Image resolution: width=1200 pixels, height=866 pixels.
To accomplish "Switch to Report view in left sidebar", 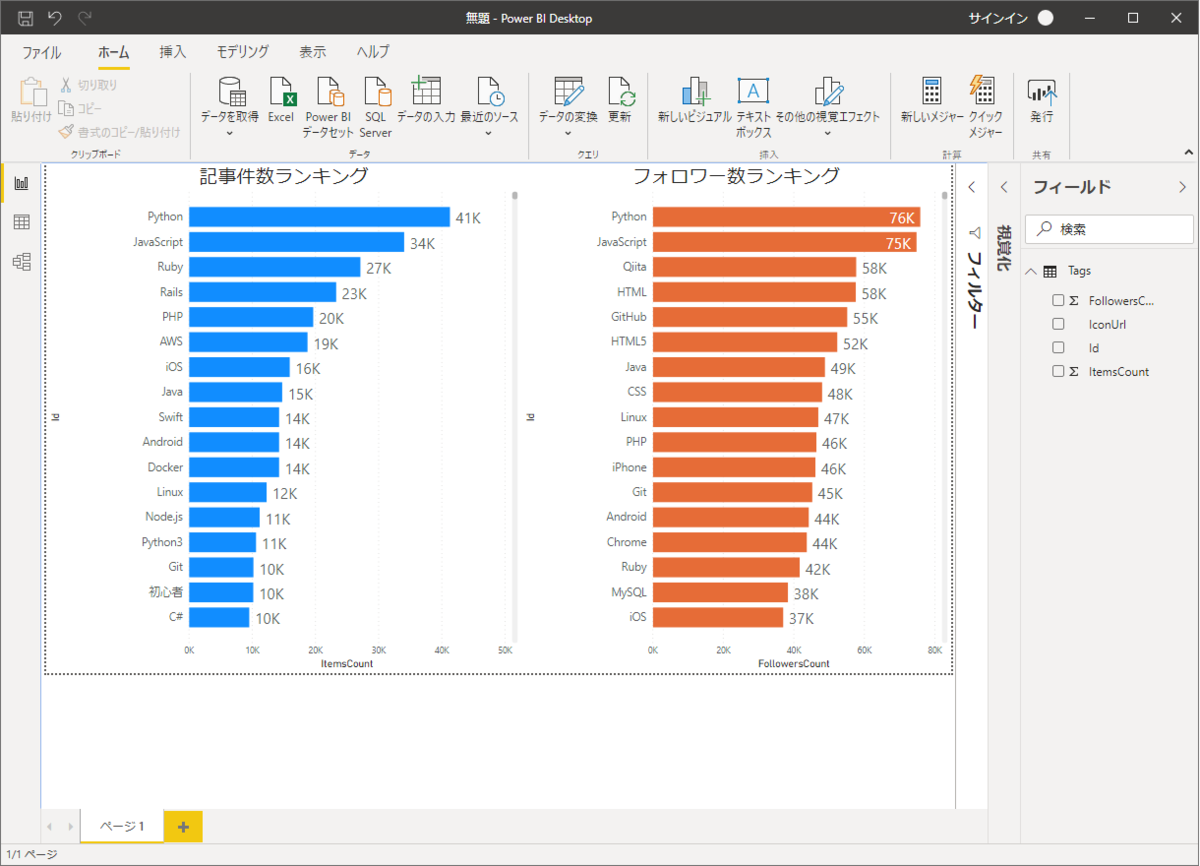I will (21, 184).
